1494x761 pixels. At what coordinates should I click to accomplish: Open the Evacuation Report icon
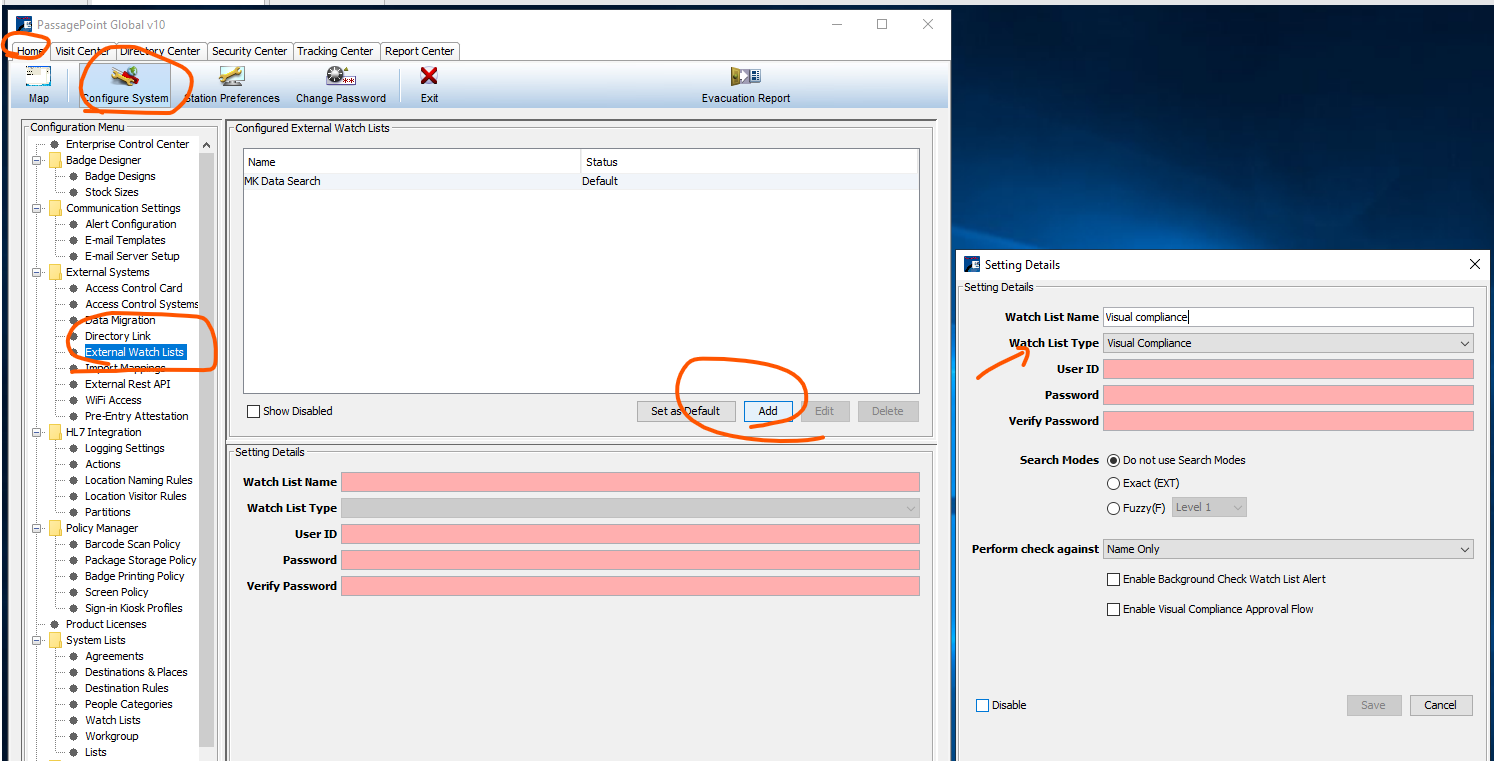point(746,76)
